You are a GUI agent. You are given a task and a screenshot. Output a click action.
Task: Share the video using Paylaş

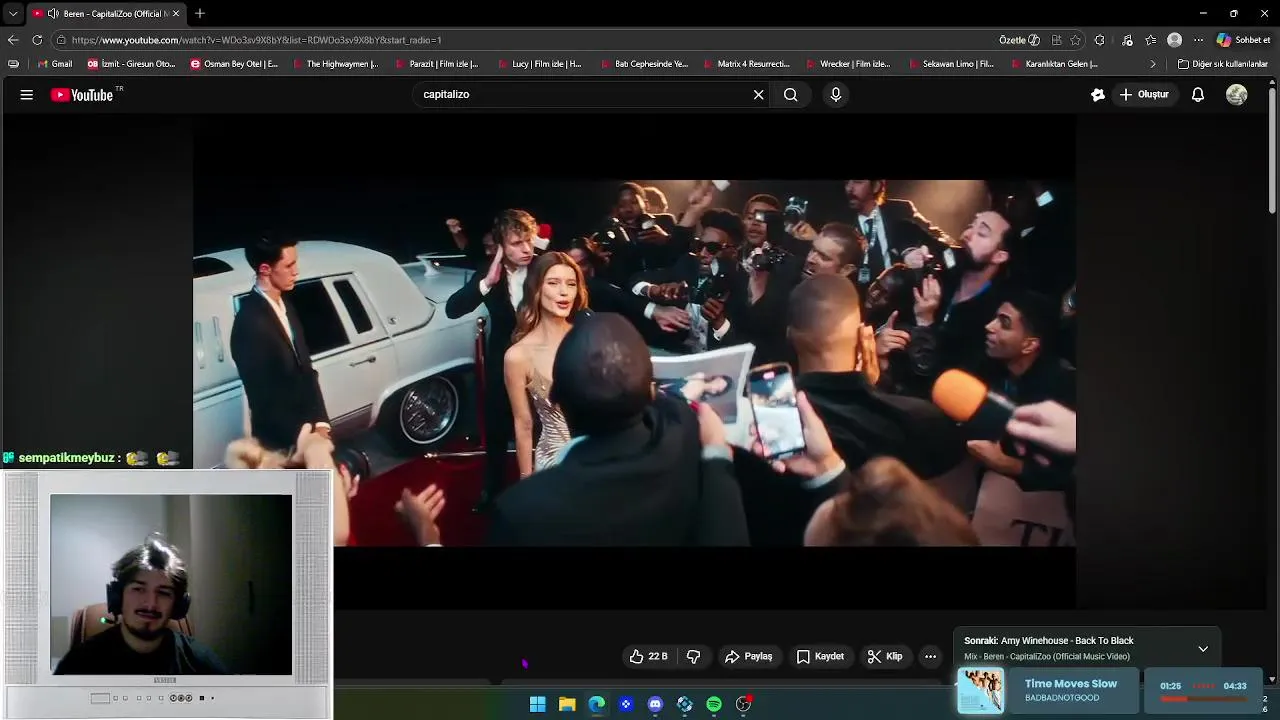749,657
